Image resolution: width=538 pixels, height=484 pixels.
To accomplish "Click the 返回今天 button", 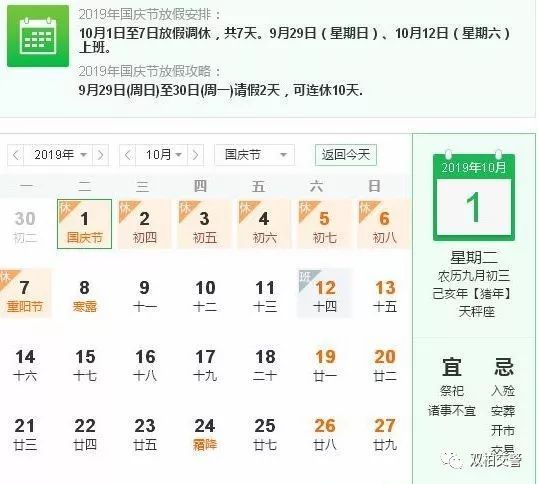I will (346, 155).
